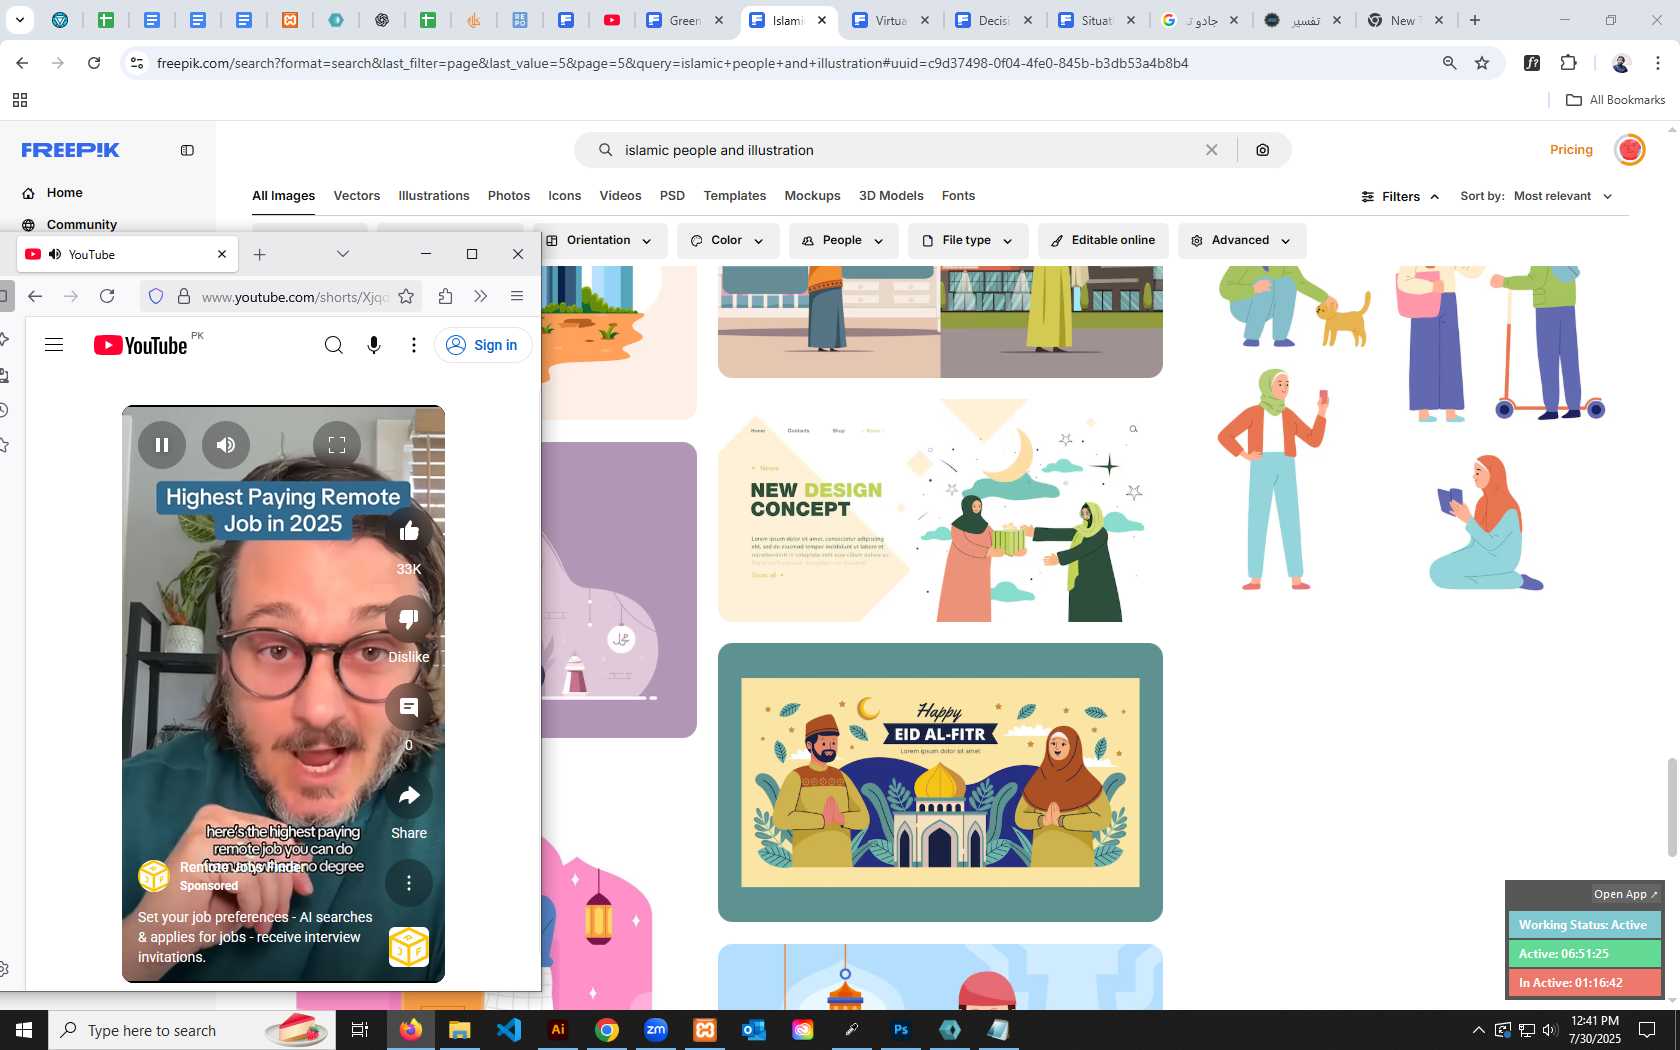
Task: Toggle the Editable online filter
Action: (x=1103, y=241)
